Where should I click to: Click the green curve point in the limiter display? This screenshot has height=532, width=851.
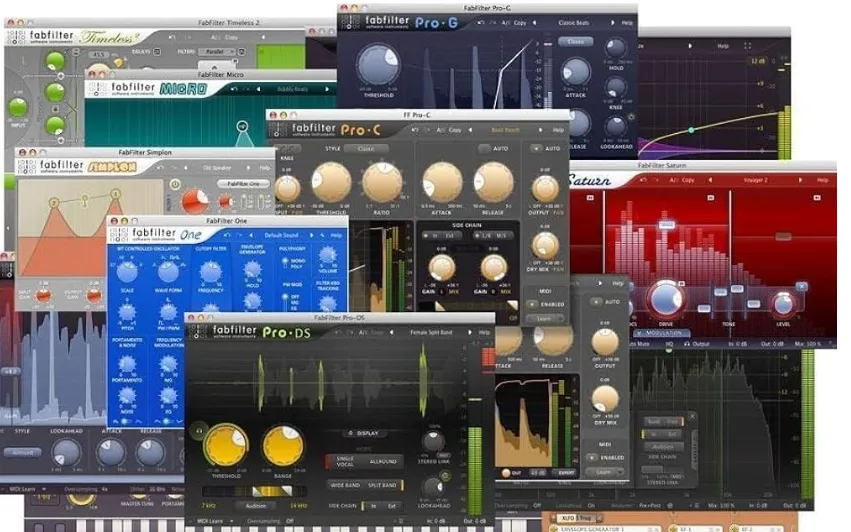(691, 130)
